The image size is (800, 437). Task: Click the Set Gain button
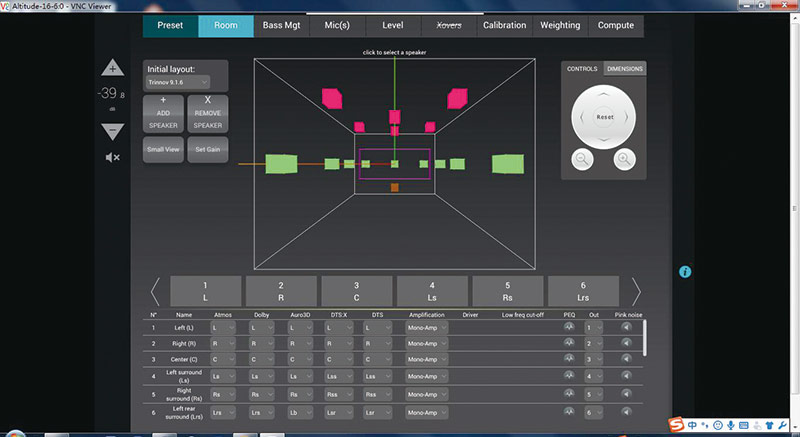[208, 149]
